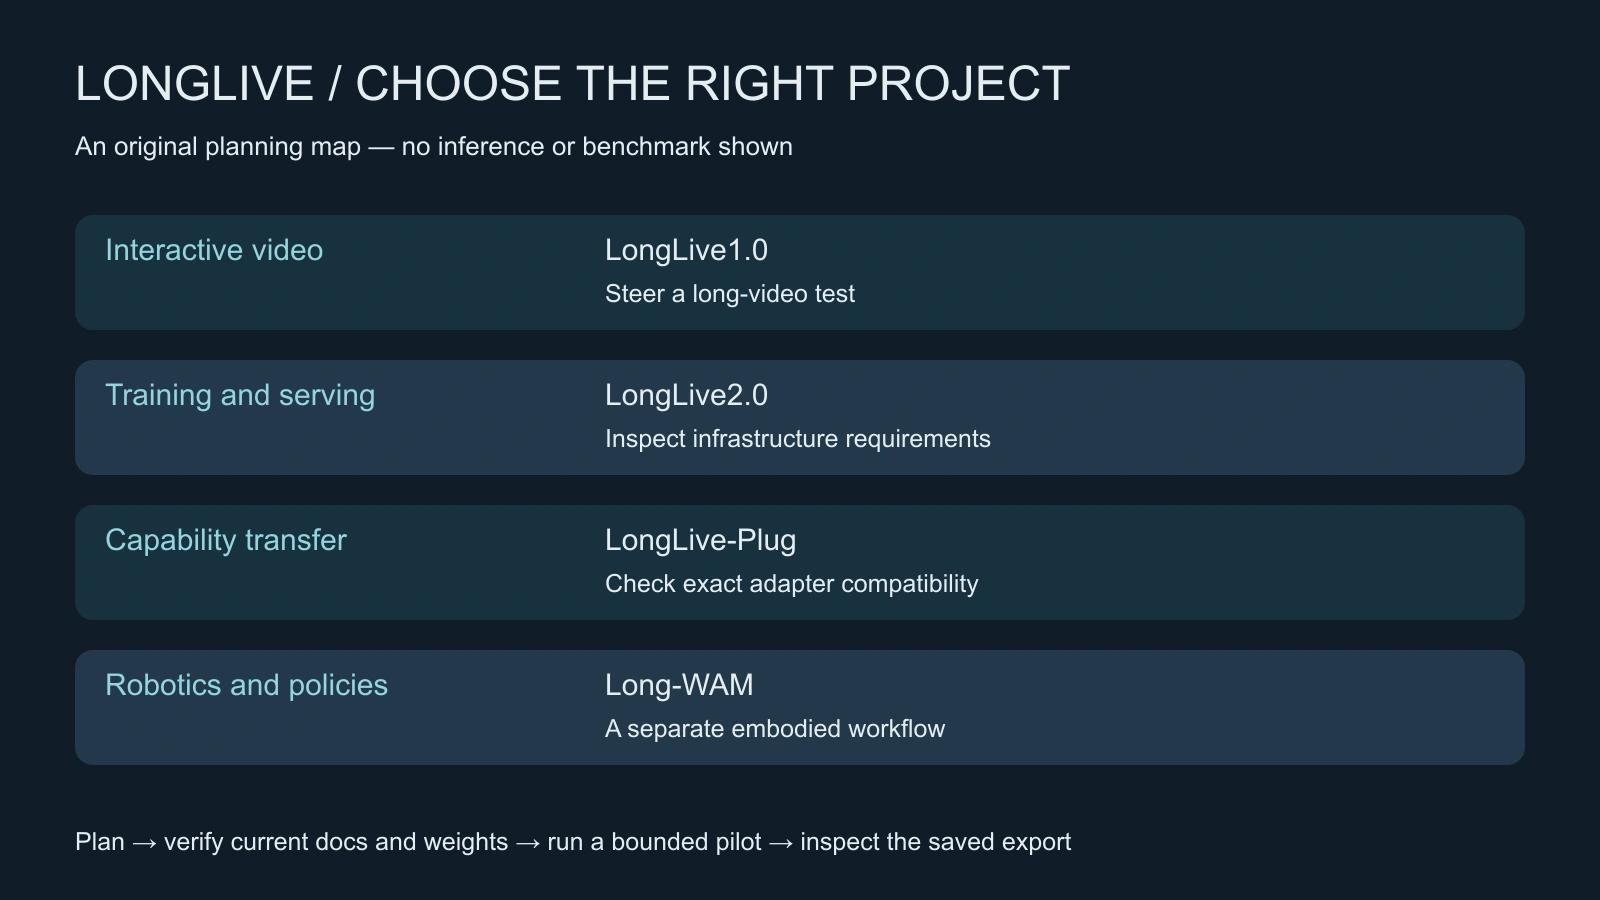Click the Capability transfer label

pyautogui.click(x=226, y=541)
